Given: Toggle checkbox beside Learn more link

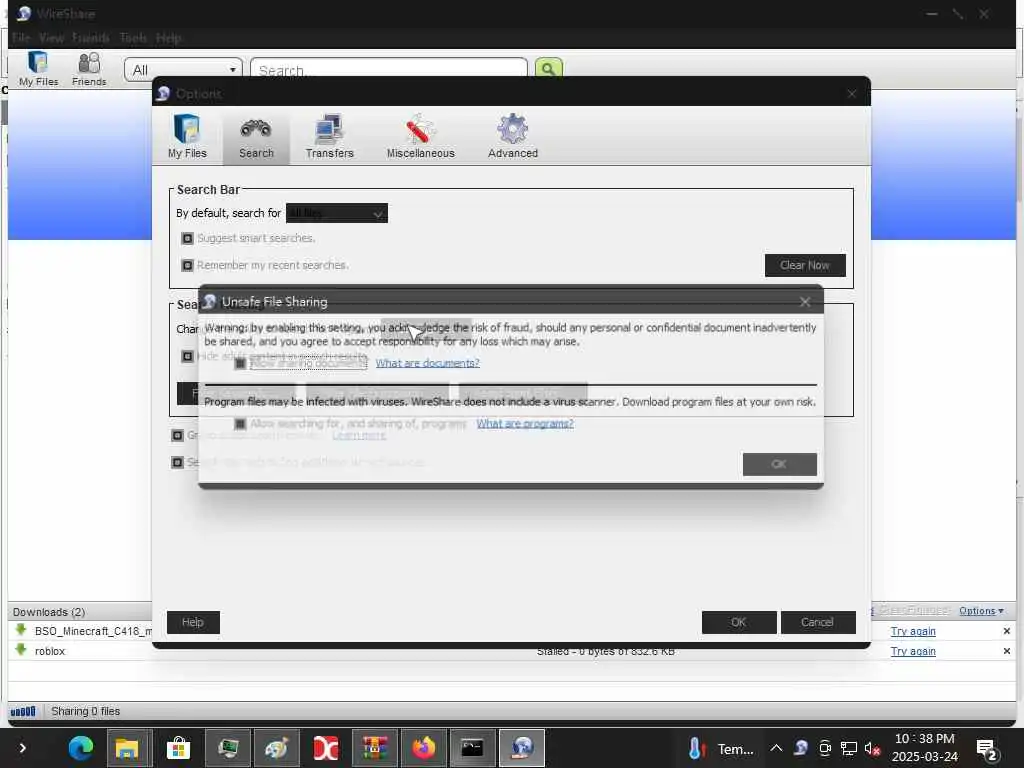Looking at the screenshot, I should [x=178, y=435].
